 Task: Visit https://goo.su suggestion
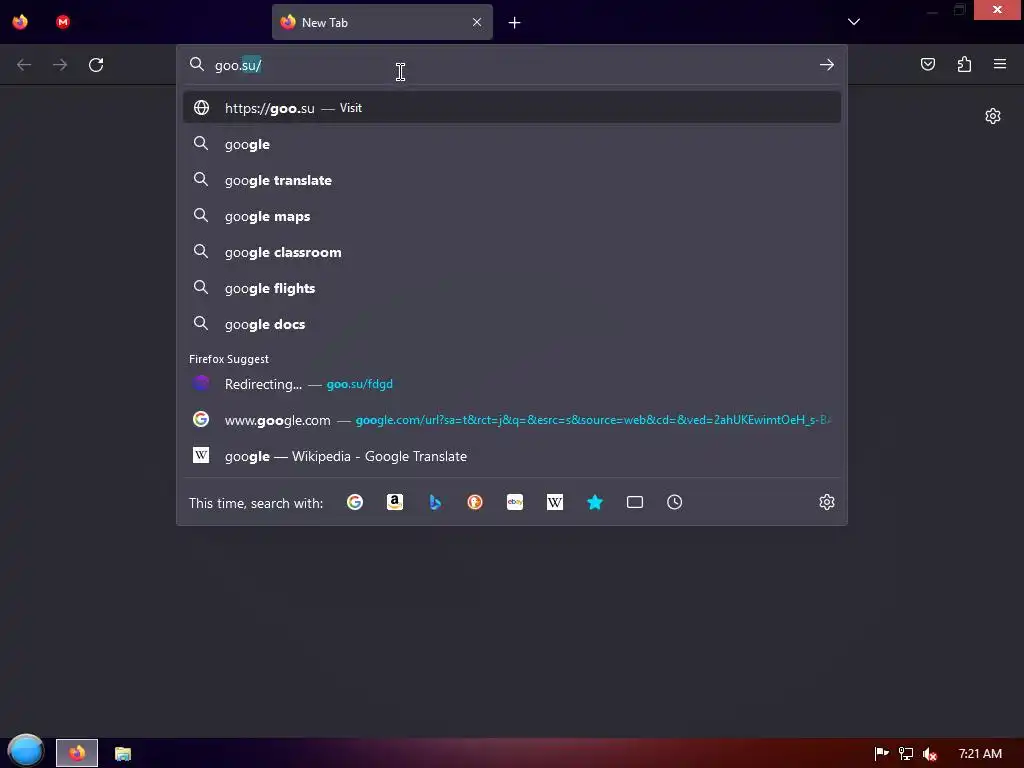(x=512, y=108)
